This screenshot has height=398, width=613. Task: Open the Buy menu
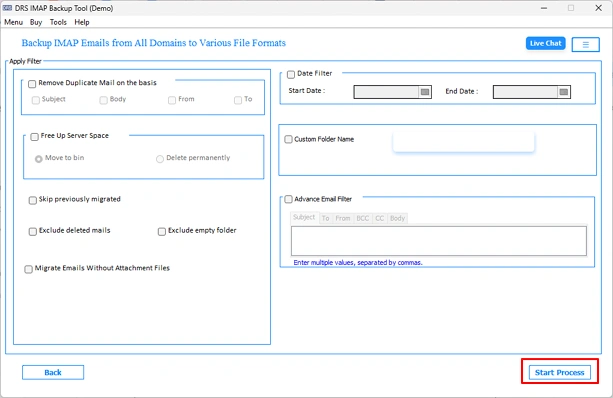(36, 22)
